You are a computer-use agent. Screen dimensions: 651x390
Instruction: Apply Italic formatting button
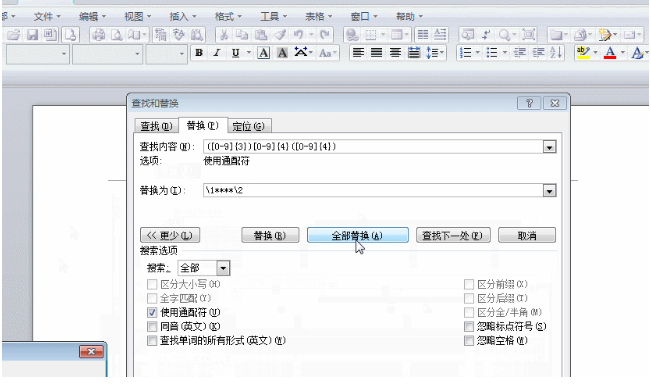217,53
